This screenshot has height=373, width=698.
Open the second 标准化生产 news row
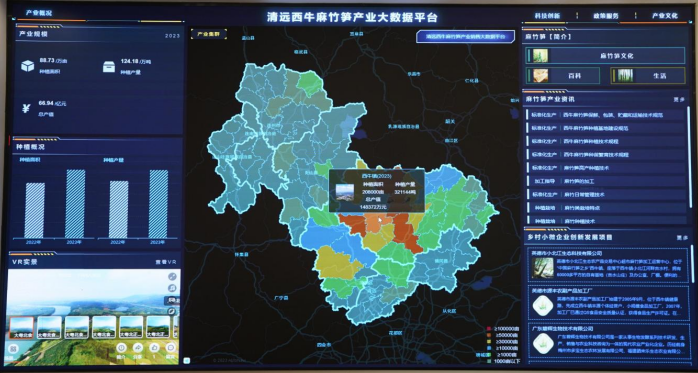(x=605, y=128)
